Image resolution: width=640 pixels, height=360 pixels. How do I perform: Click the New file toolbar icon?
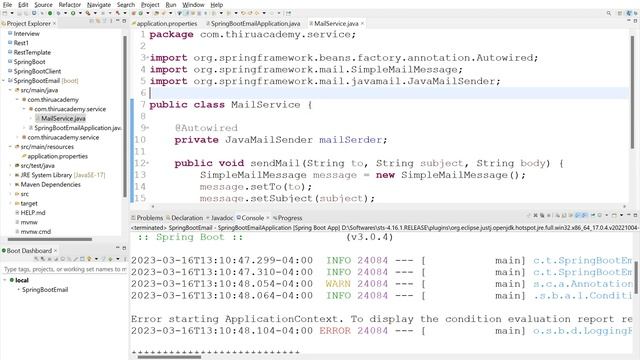pos(5,13)
